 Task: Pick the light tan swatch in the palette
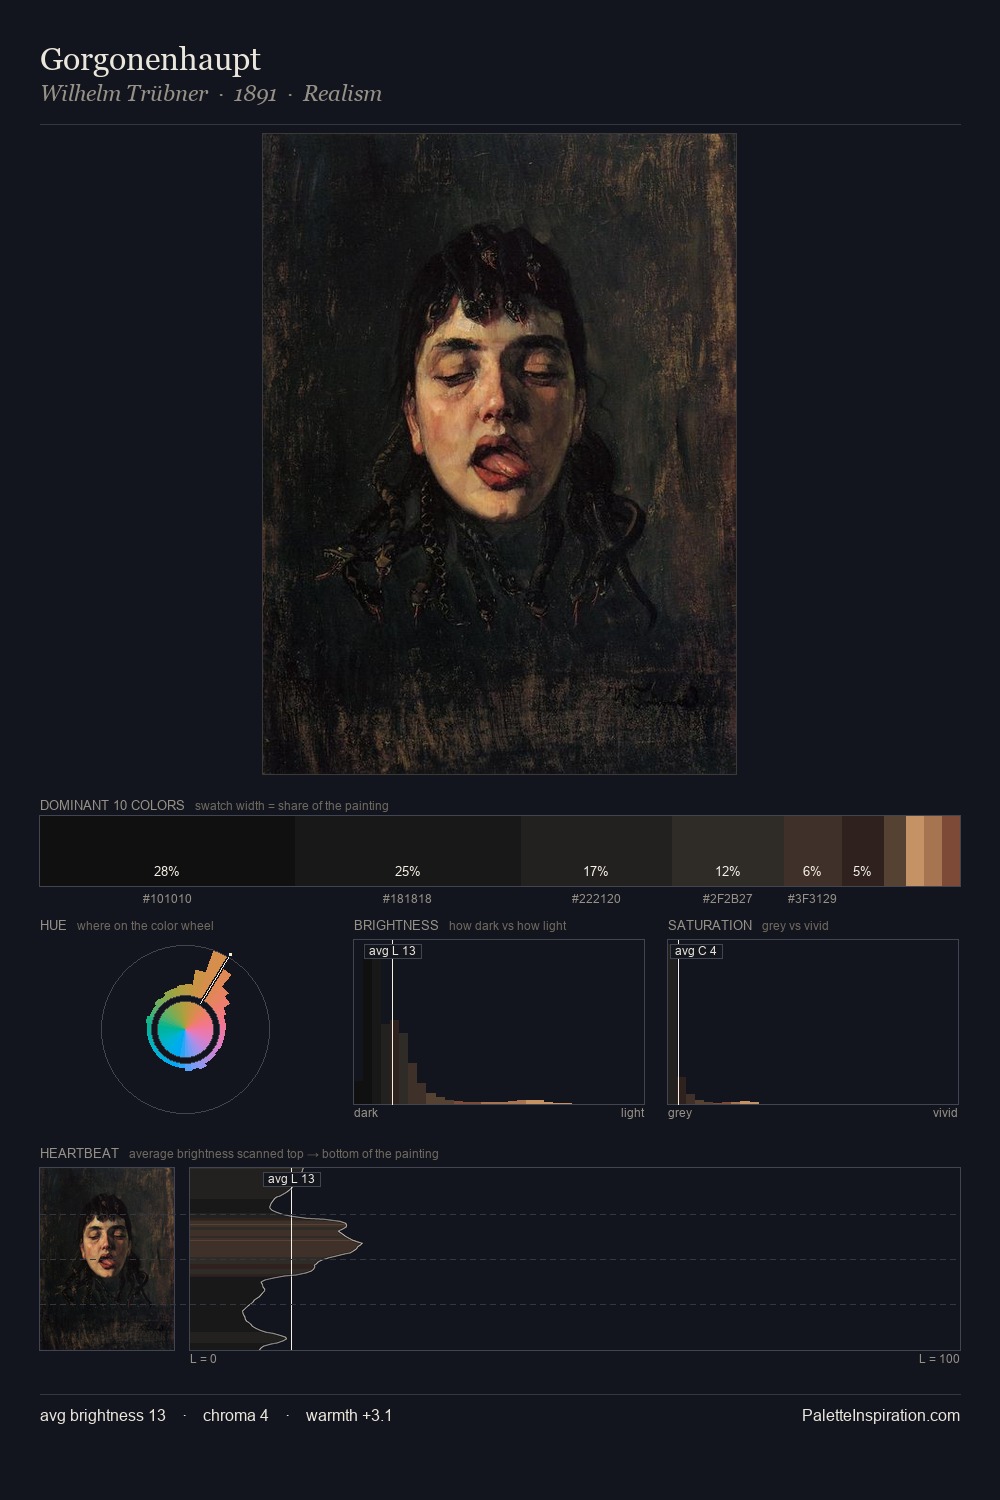[915, 851]
